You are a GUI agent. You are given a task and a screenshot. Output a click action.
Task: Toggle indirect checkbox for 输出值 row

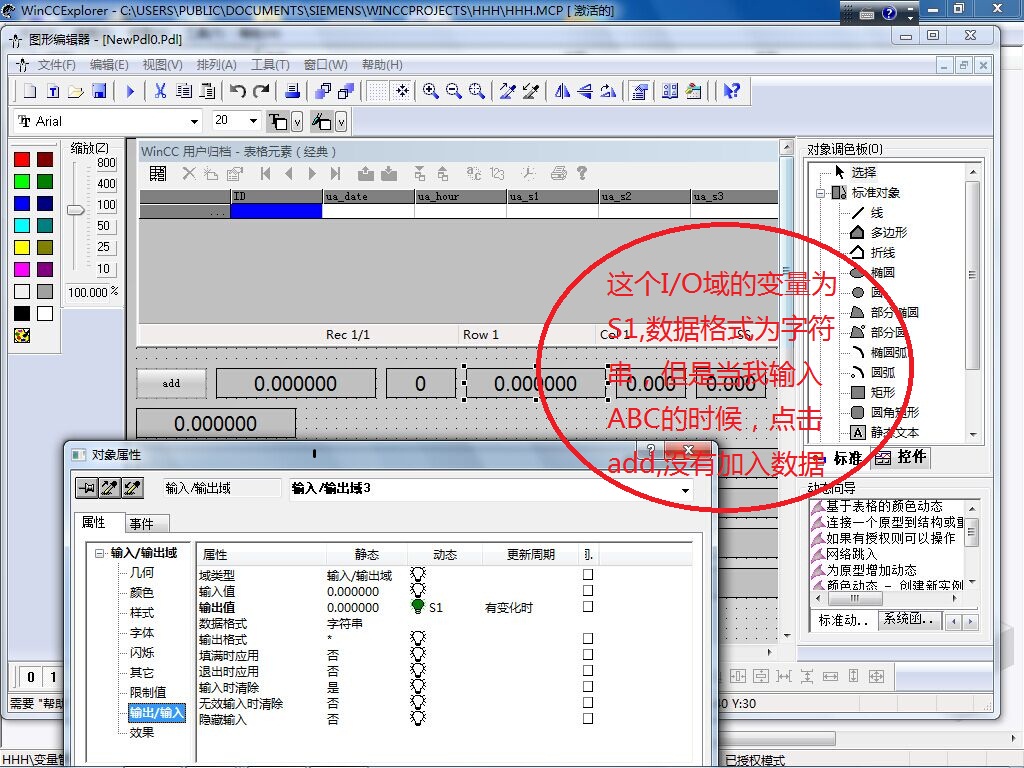click(588, 607)
